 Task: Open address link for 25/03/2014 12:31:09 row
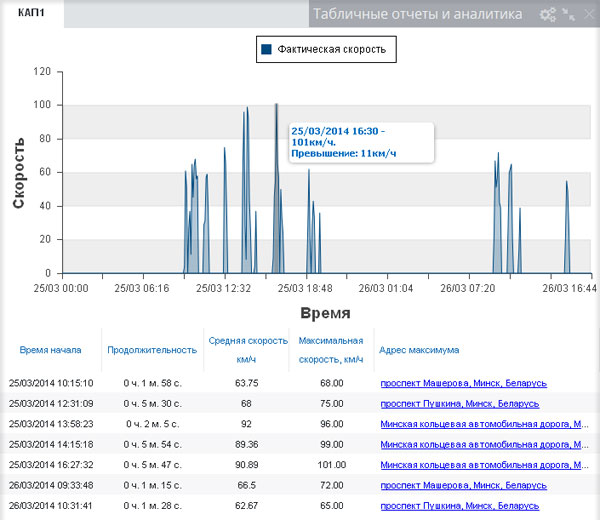pos(459,404)
